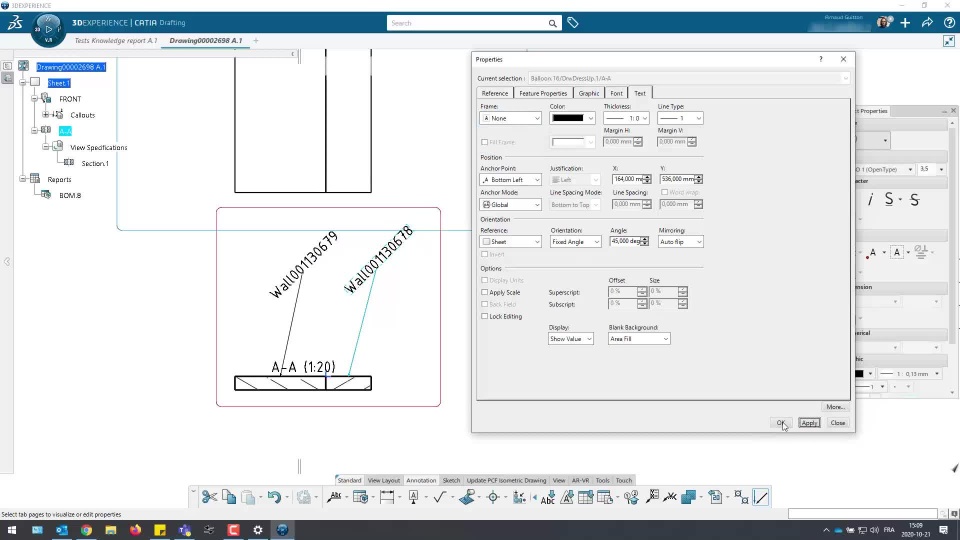The width and height of the screenshot is (960, 540).
Task: Open the Line Type dropdown
Action: point(680,118)
